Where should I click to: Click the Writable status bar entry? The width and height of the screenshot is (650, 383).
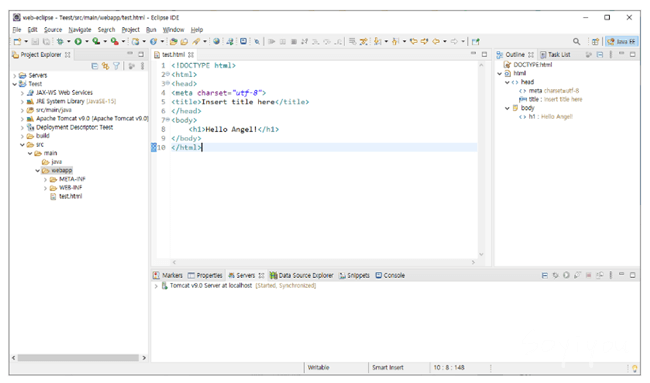pyautogui.click(x=318, y=368)
